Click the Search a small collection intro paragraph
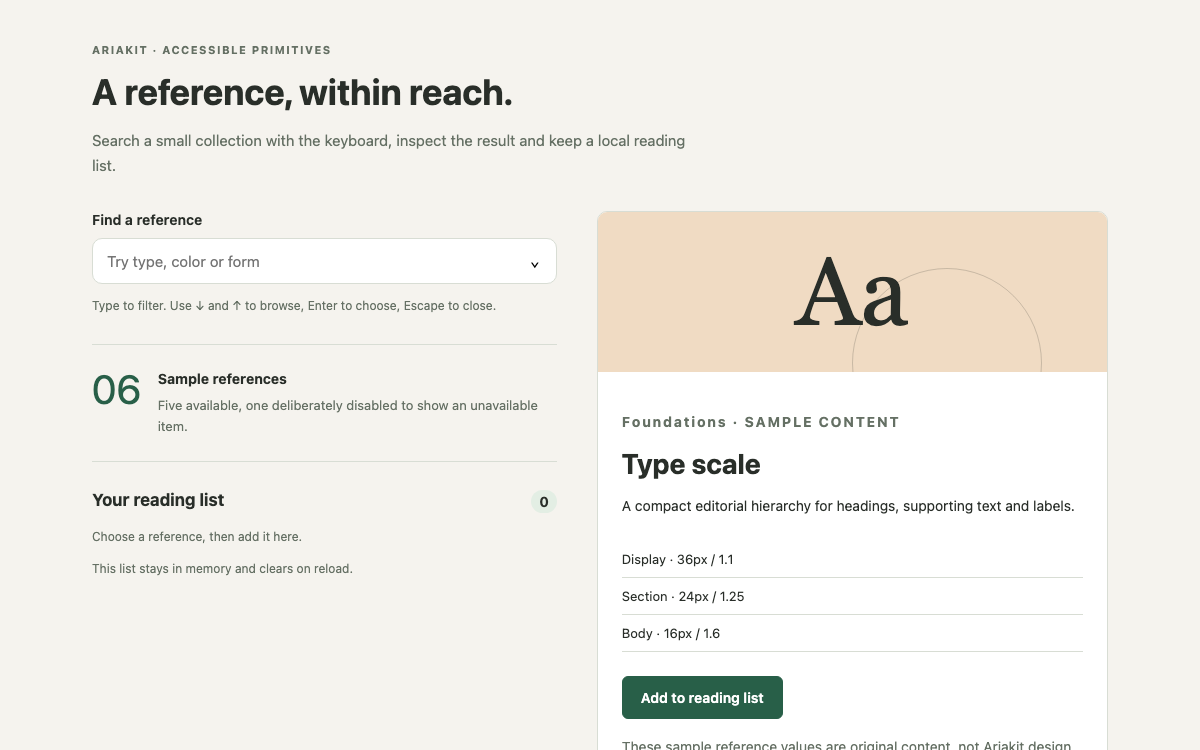 [x=389, y=153]
